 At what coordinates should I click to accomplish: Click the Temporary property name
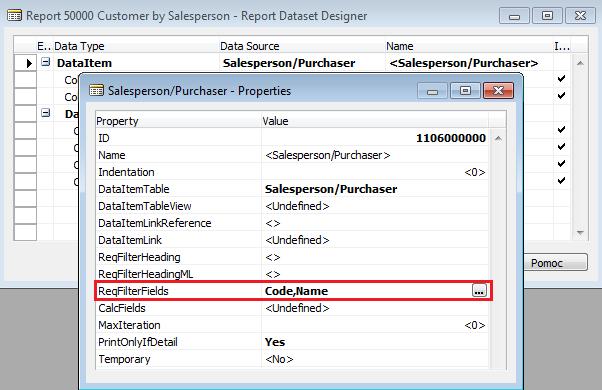click(124, 359)
